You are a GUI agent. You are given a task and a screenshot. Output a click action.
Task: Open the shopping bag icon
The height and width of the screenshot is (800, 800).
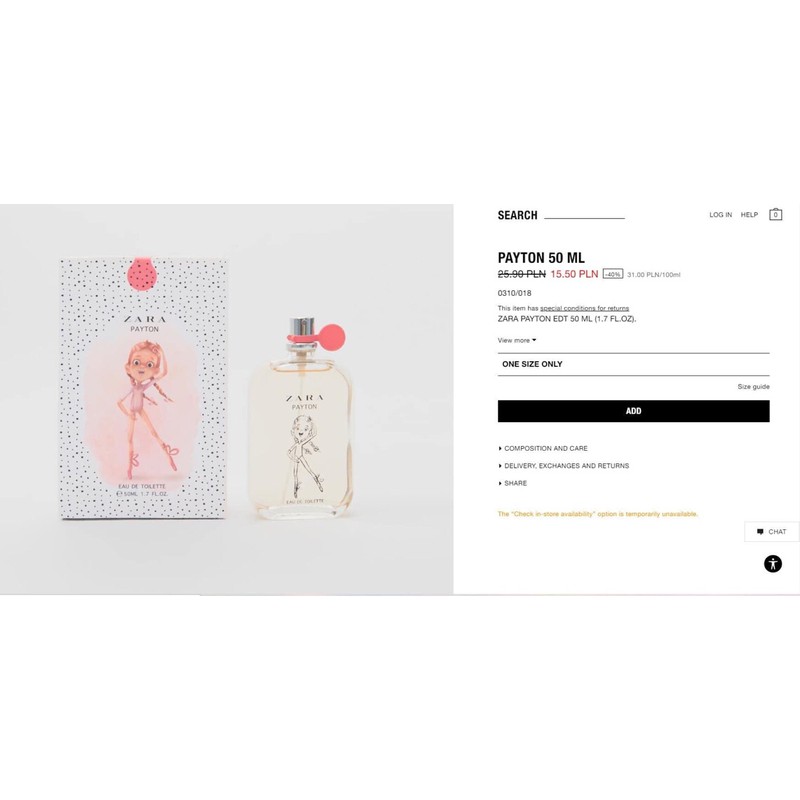tap(775, 214)
